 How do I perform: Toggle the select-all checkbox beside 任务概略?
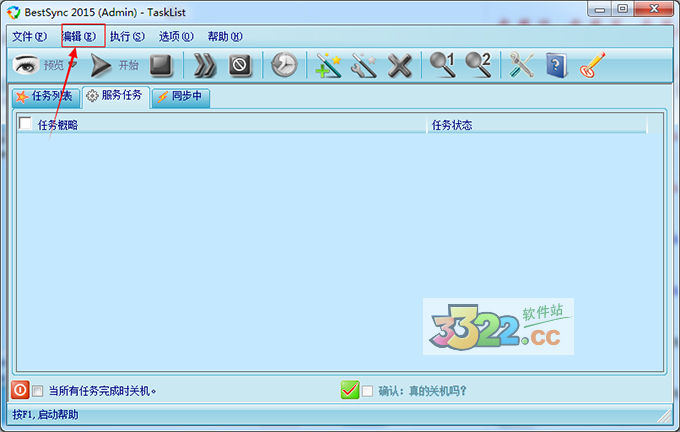click(x=26, y=124)
